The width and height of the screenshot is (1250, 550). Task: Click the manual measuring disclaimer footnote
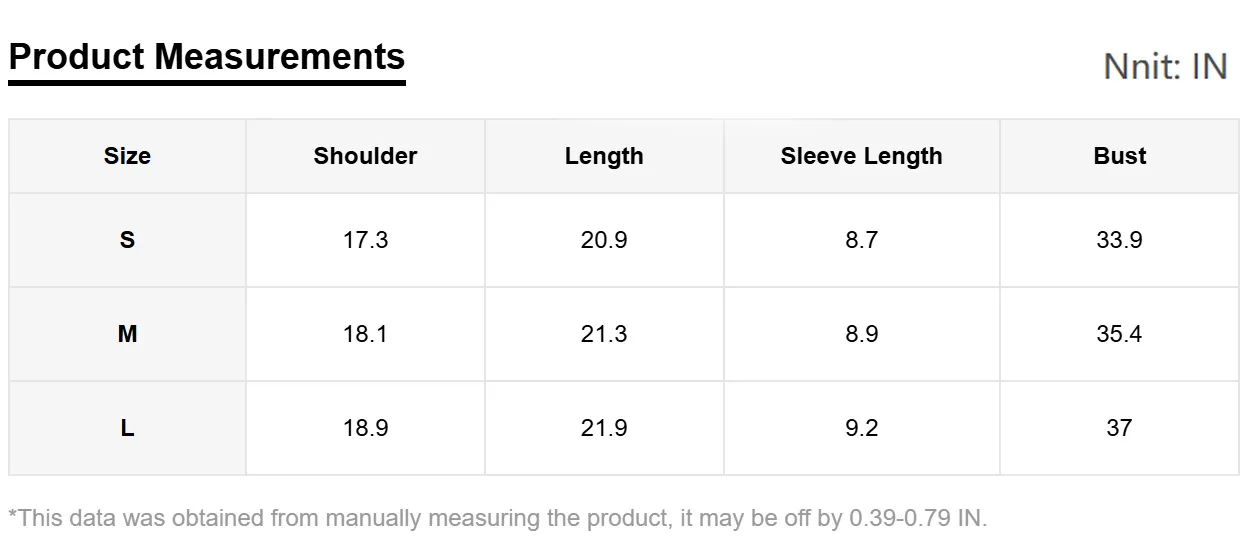click(497, 518)
